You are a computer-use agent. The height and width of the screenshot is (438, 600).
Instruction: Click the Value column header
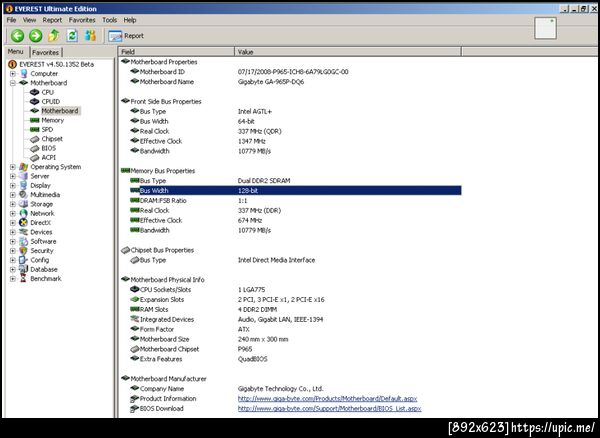348,52
